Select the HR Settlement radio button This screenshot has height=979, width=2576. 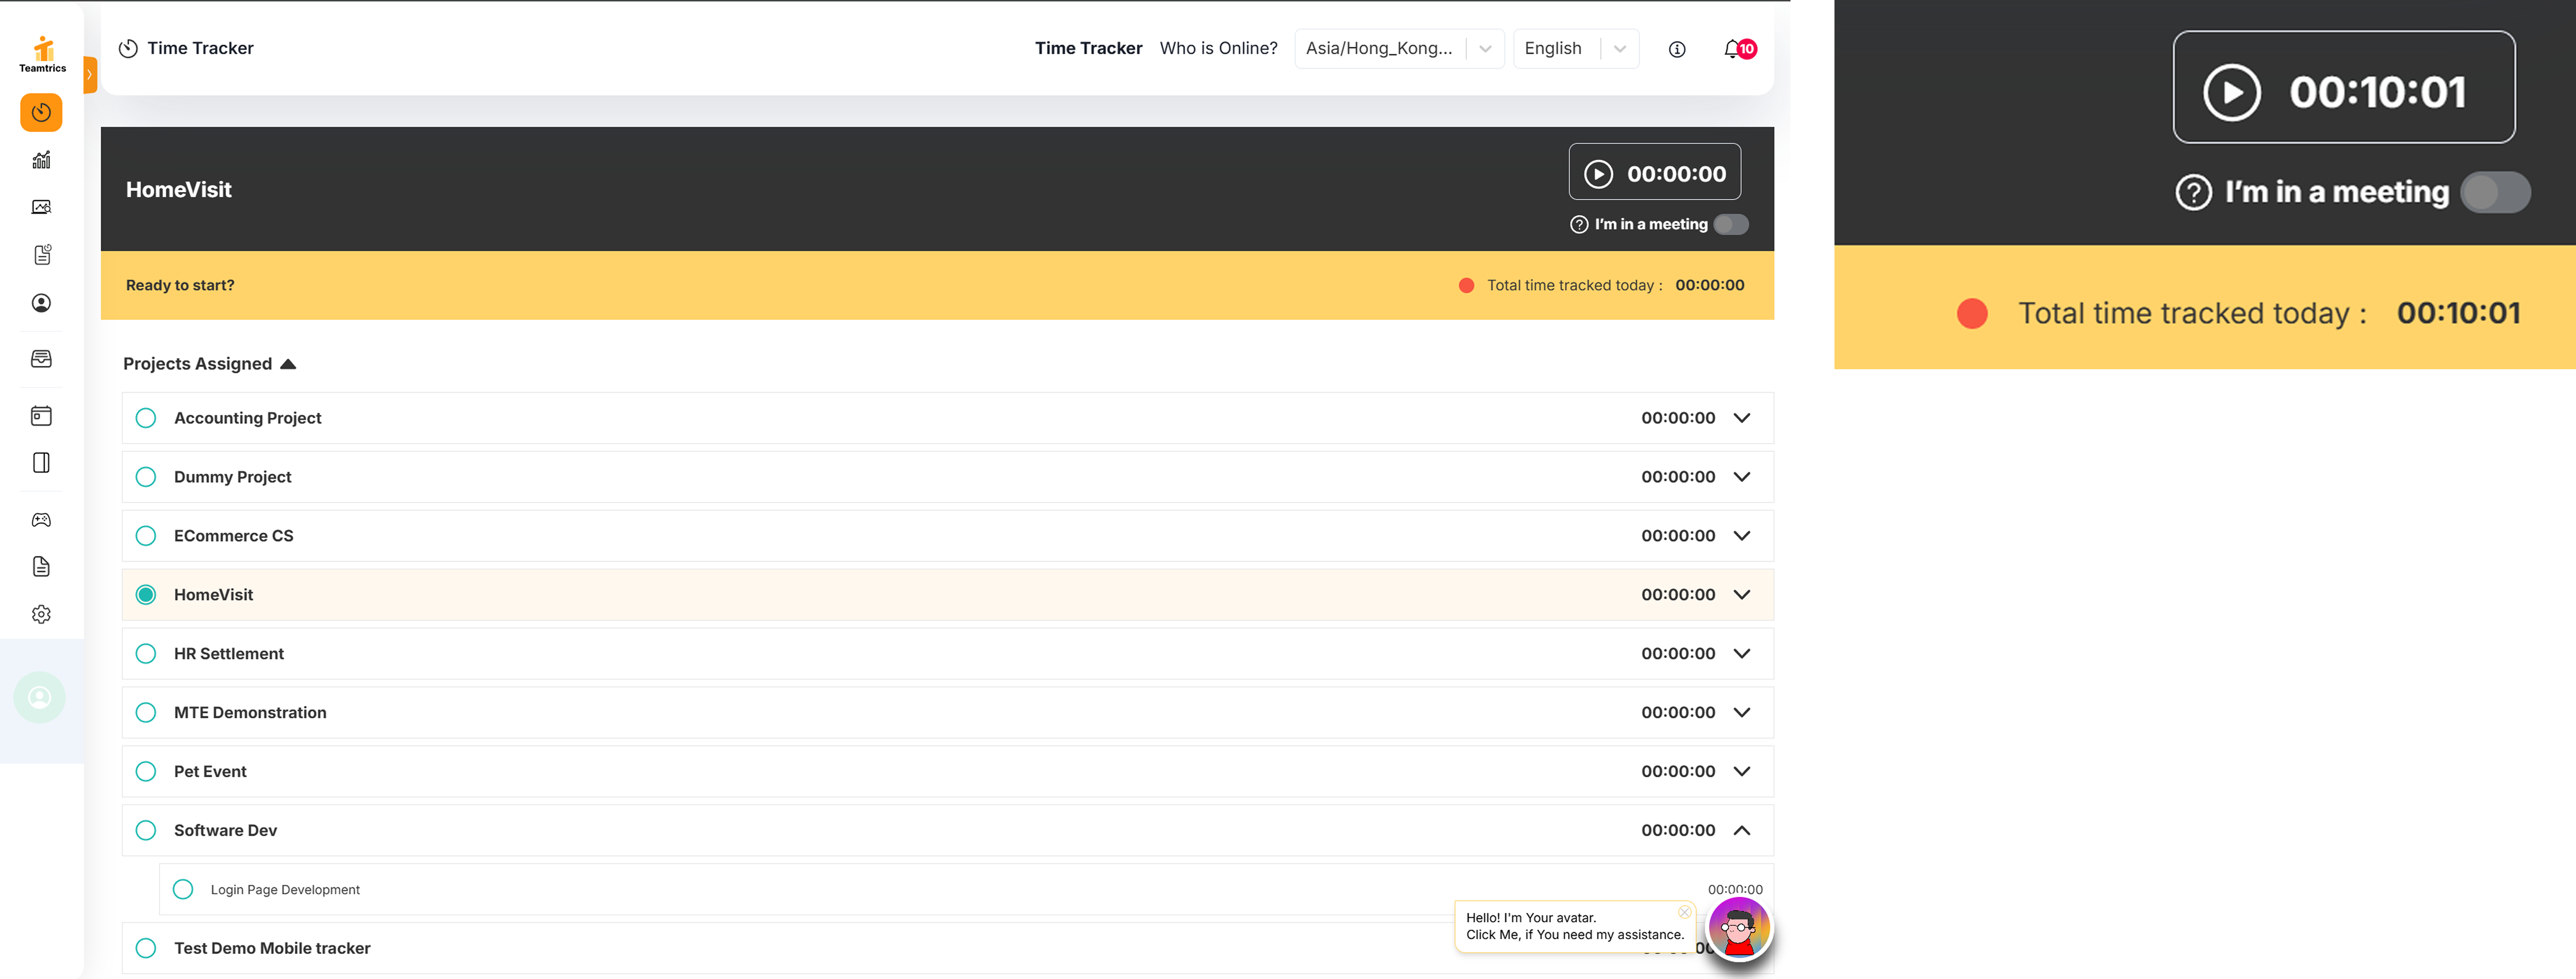(146, 654)
